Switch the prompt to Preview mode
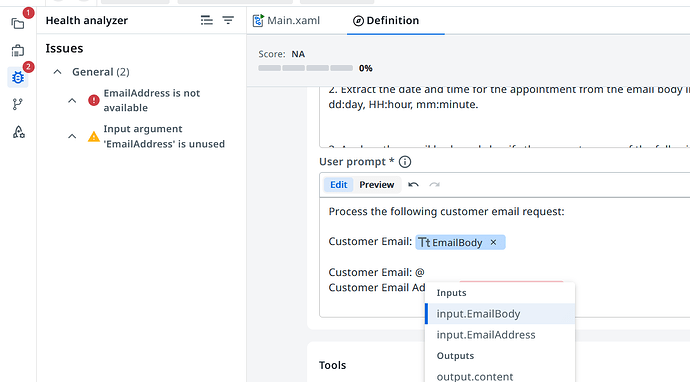The width and height of the screenshot is (690, 382). coord(377,185)
